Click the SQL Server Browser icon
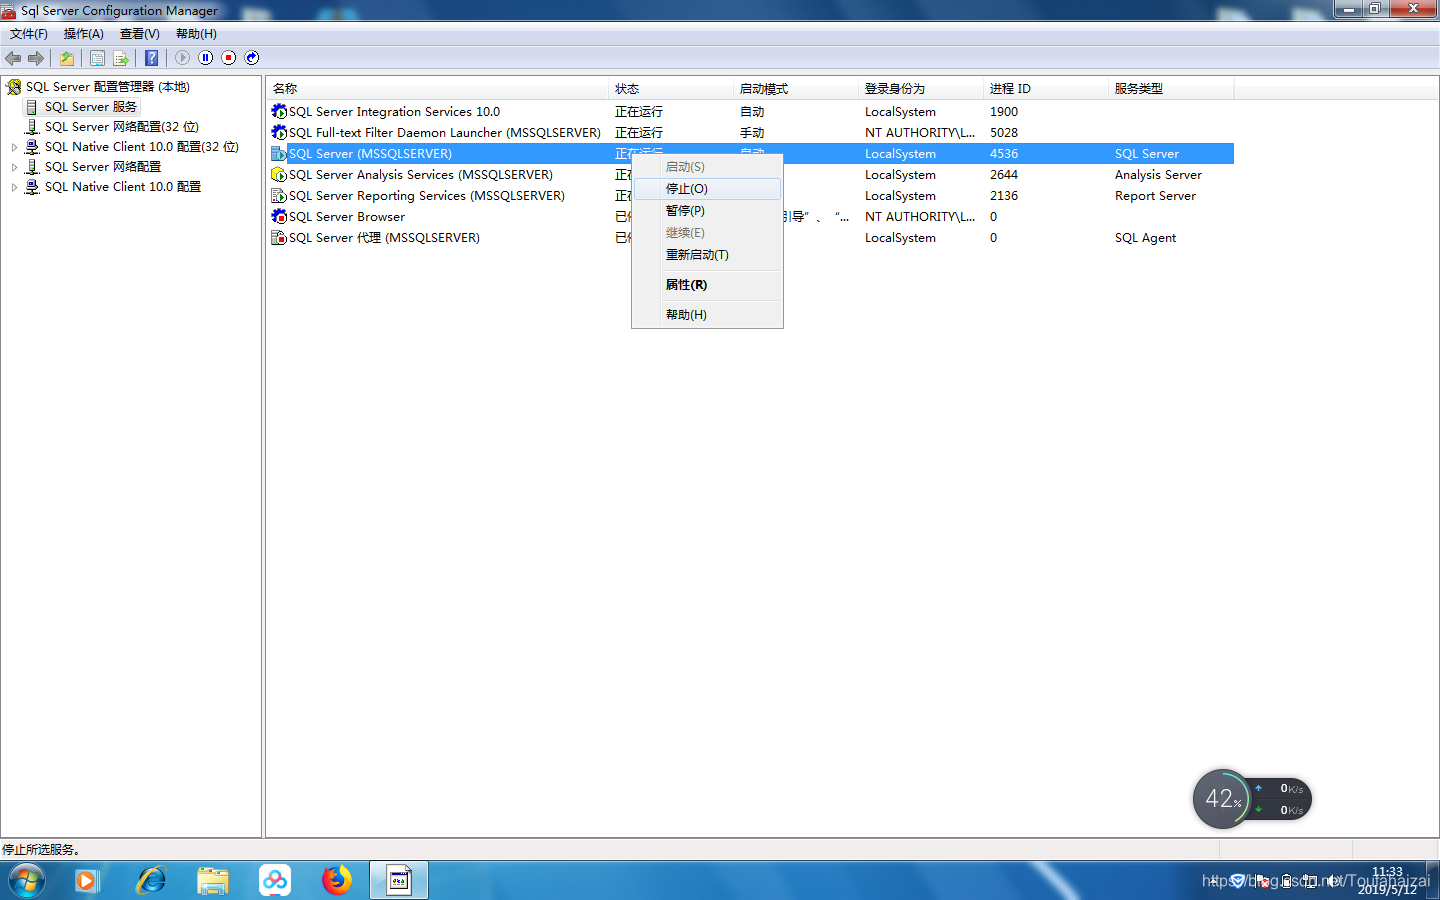Viewport: 1440px width, 900px height. [x=279, y=217]
